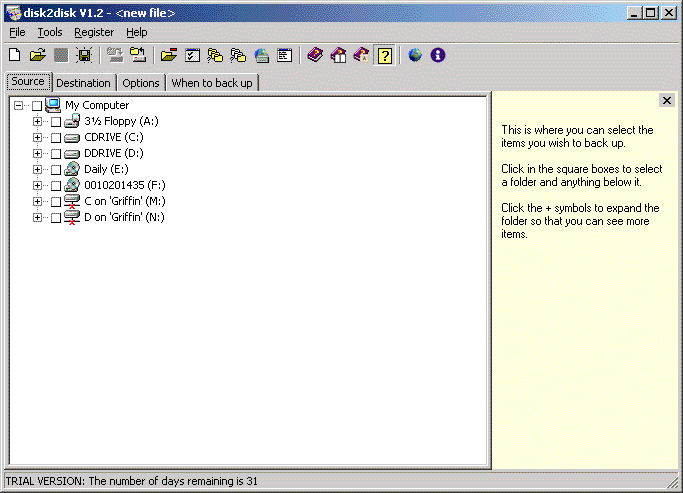Expand the DDRIVE (D:) node
The width and height of the screenshot is (683, 493).
click(37, 153)
